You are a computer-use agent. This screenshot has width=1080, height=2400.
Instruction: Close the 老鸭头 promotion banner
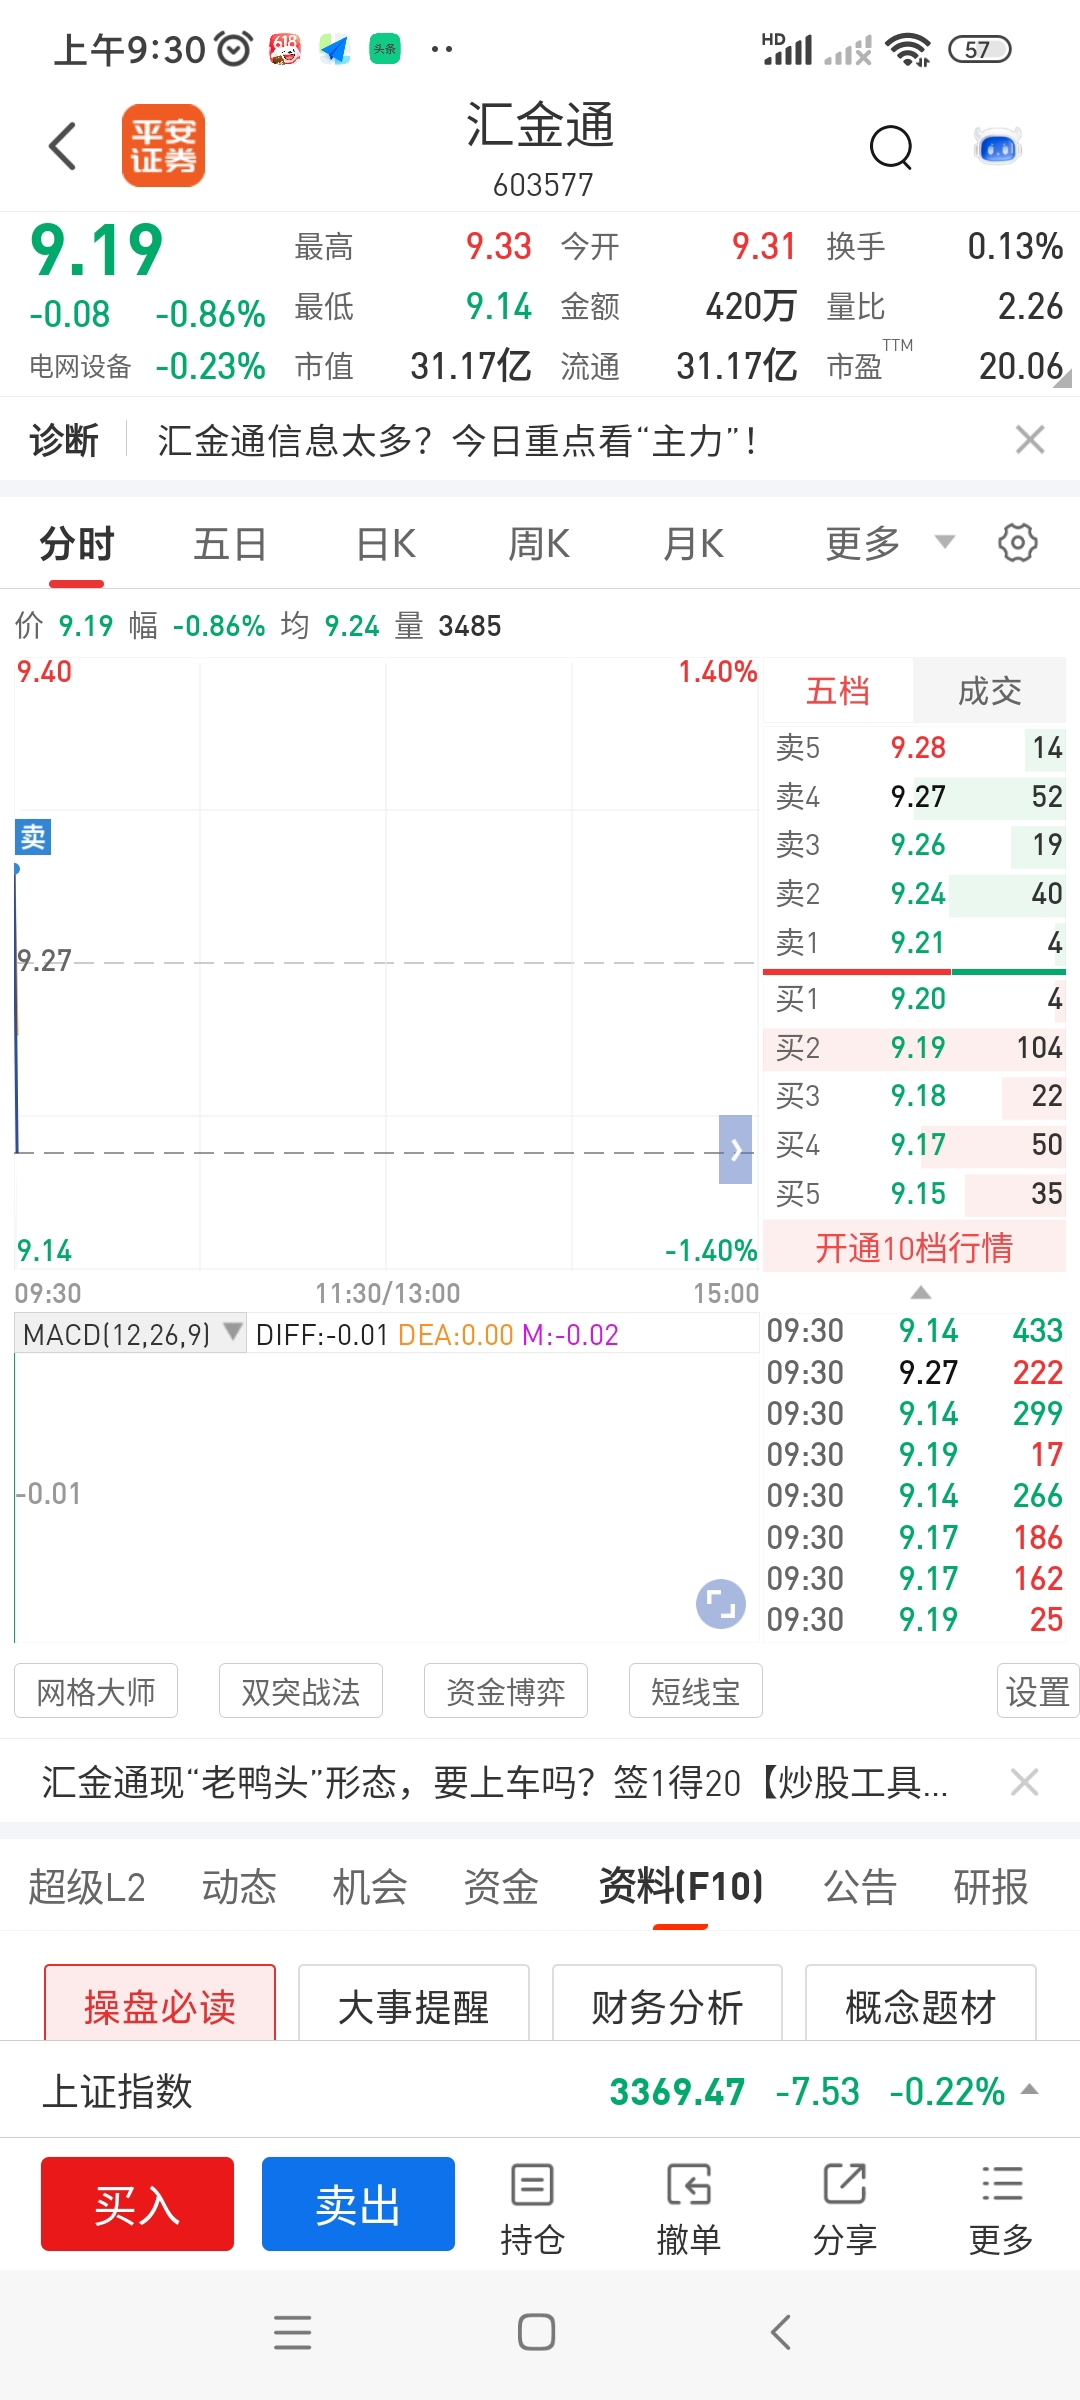(x=1025, y=1782)
